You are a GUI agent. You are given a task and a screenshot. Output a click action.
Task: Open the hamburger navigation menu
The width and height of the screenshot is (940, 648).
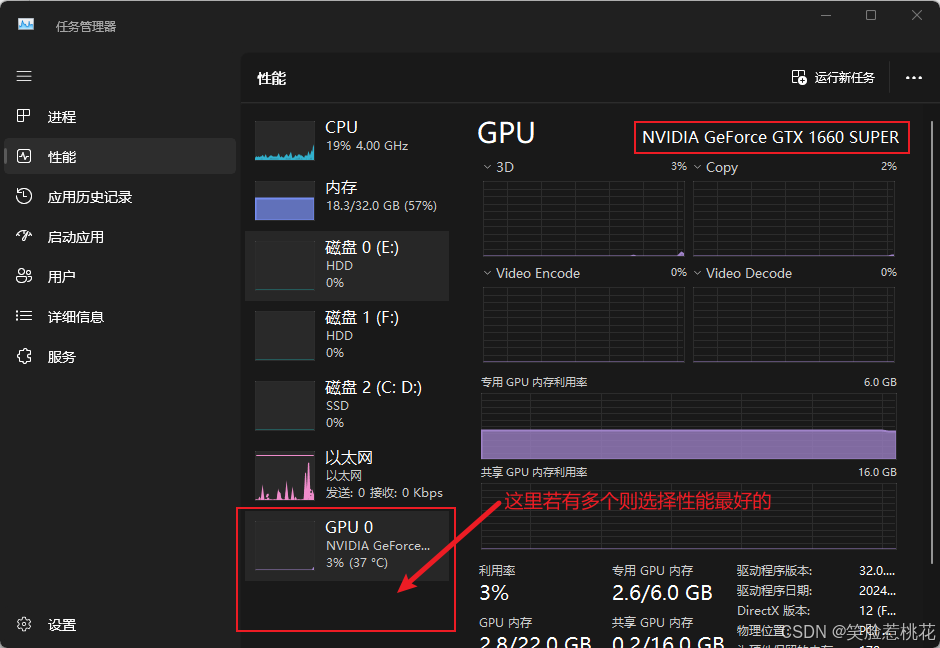pos(24,76)
